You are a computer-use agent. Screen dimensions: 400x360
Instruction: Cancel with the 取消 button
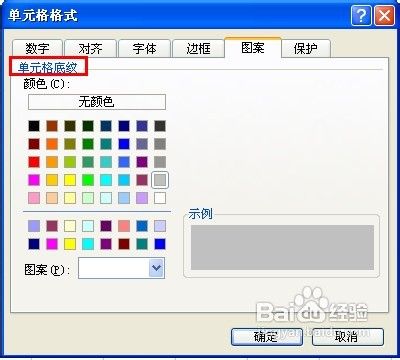tap(348, 337)
